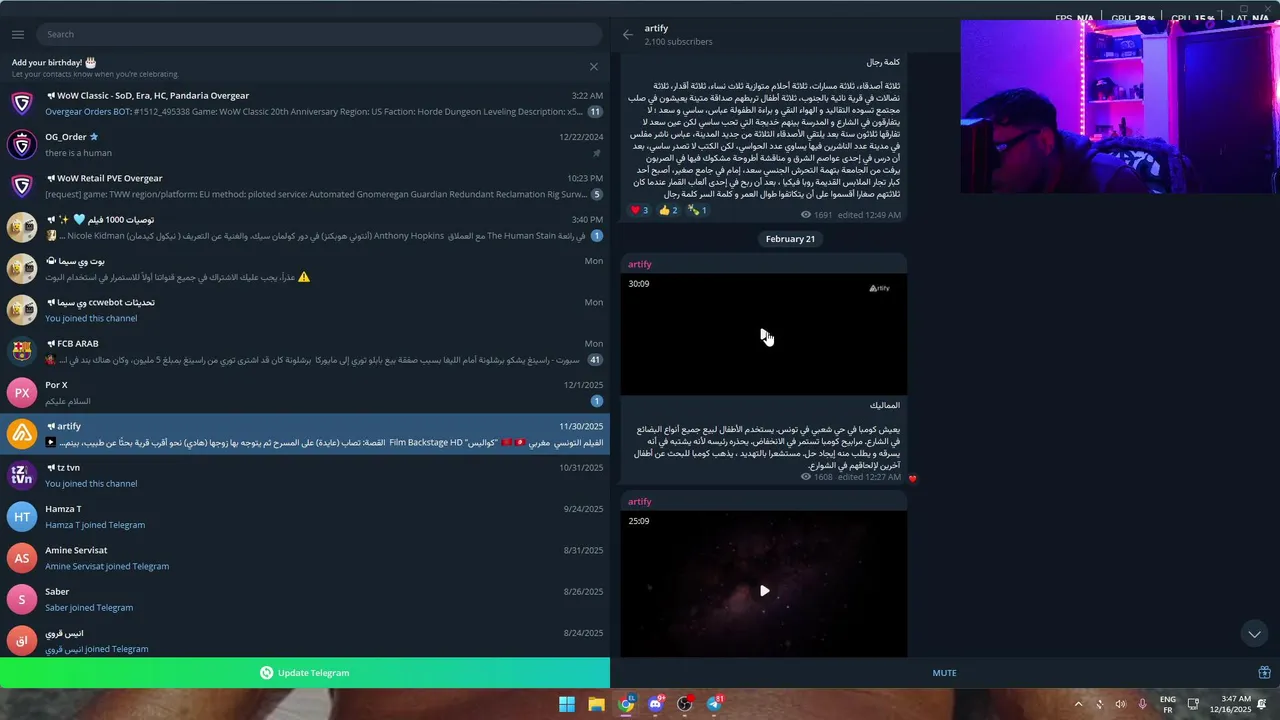Open artify channel info from header

678,35
